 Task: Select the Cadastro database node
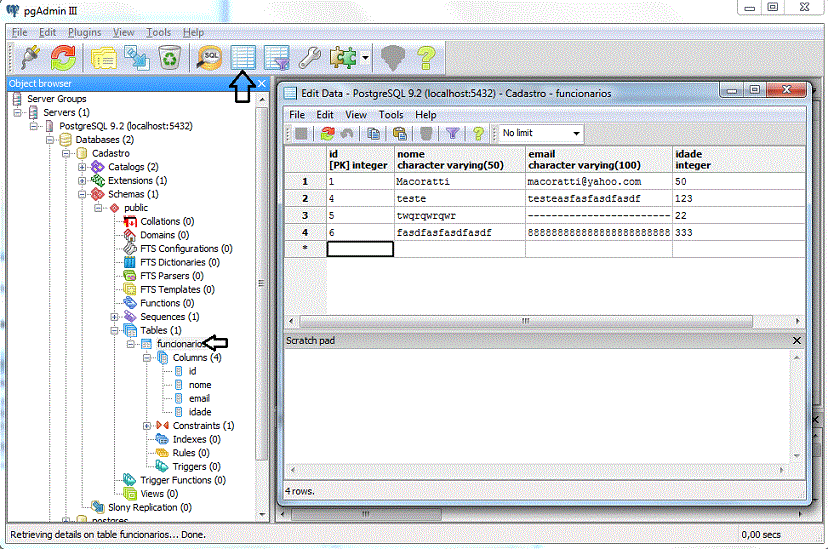pos(110,153)
